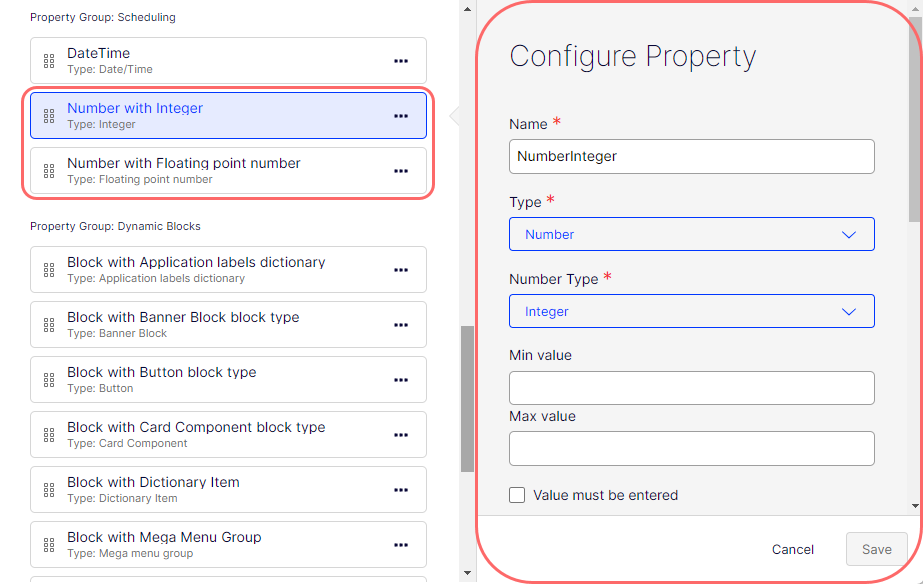Click drag handle of Block with Application labels dictionary
Screen dimensions: 923x584
click(x=49, y=270)
